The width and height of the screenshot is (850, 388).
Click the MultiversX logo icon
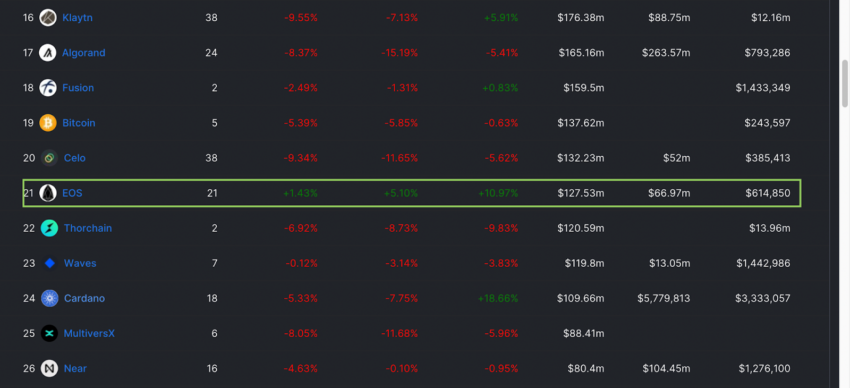(49, 333)
